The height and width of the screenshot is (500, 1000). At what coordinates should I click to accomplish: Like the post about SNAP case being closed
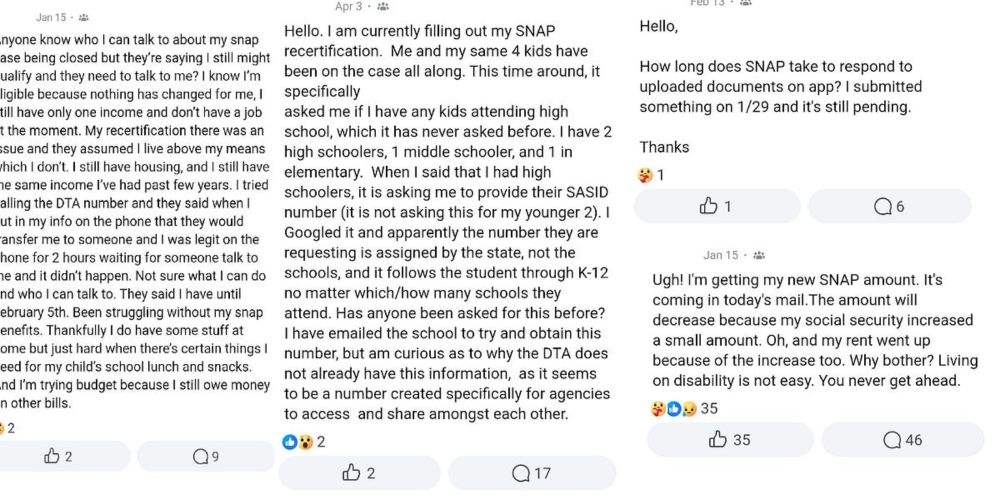tap(59, 456)
